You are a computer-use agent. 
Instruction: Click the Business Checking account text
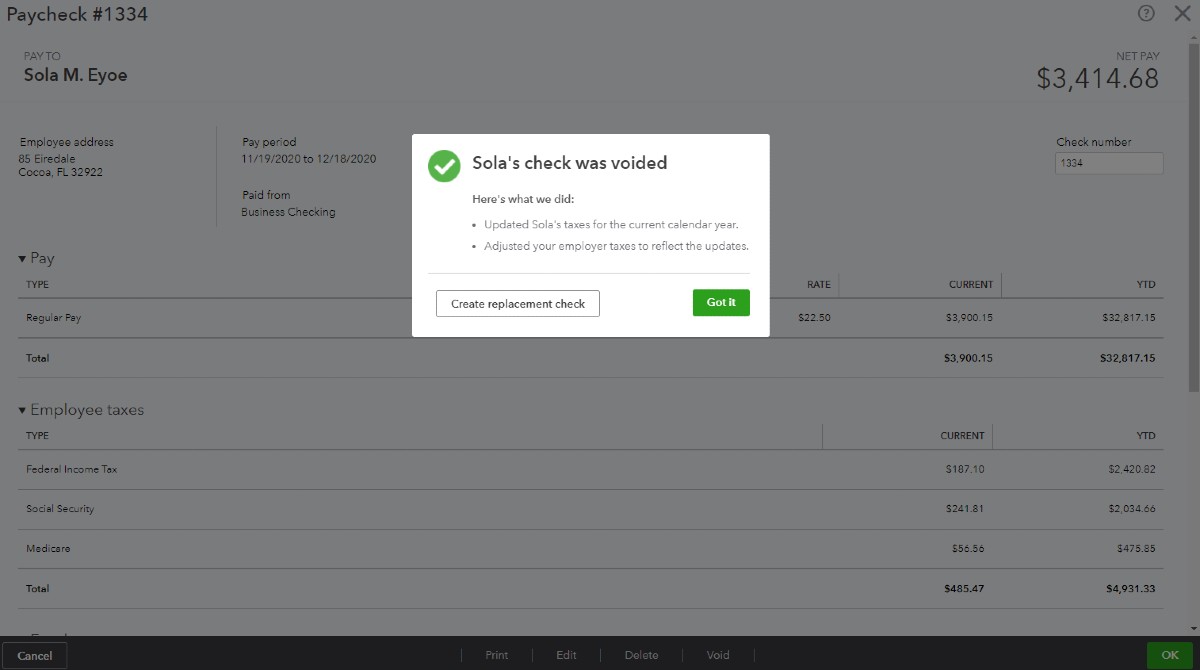point(288,212)
